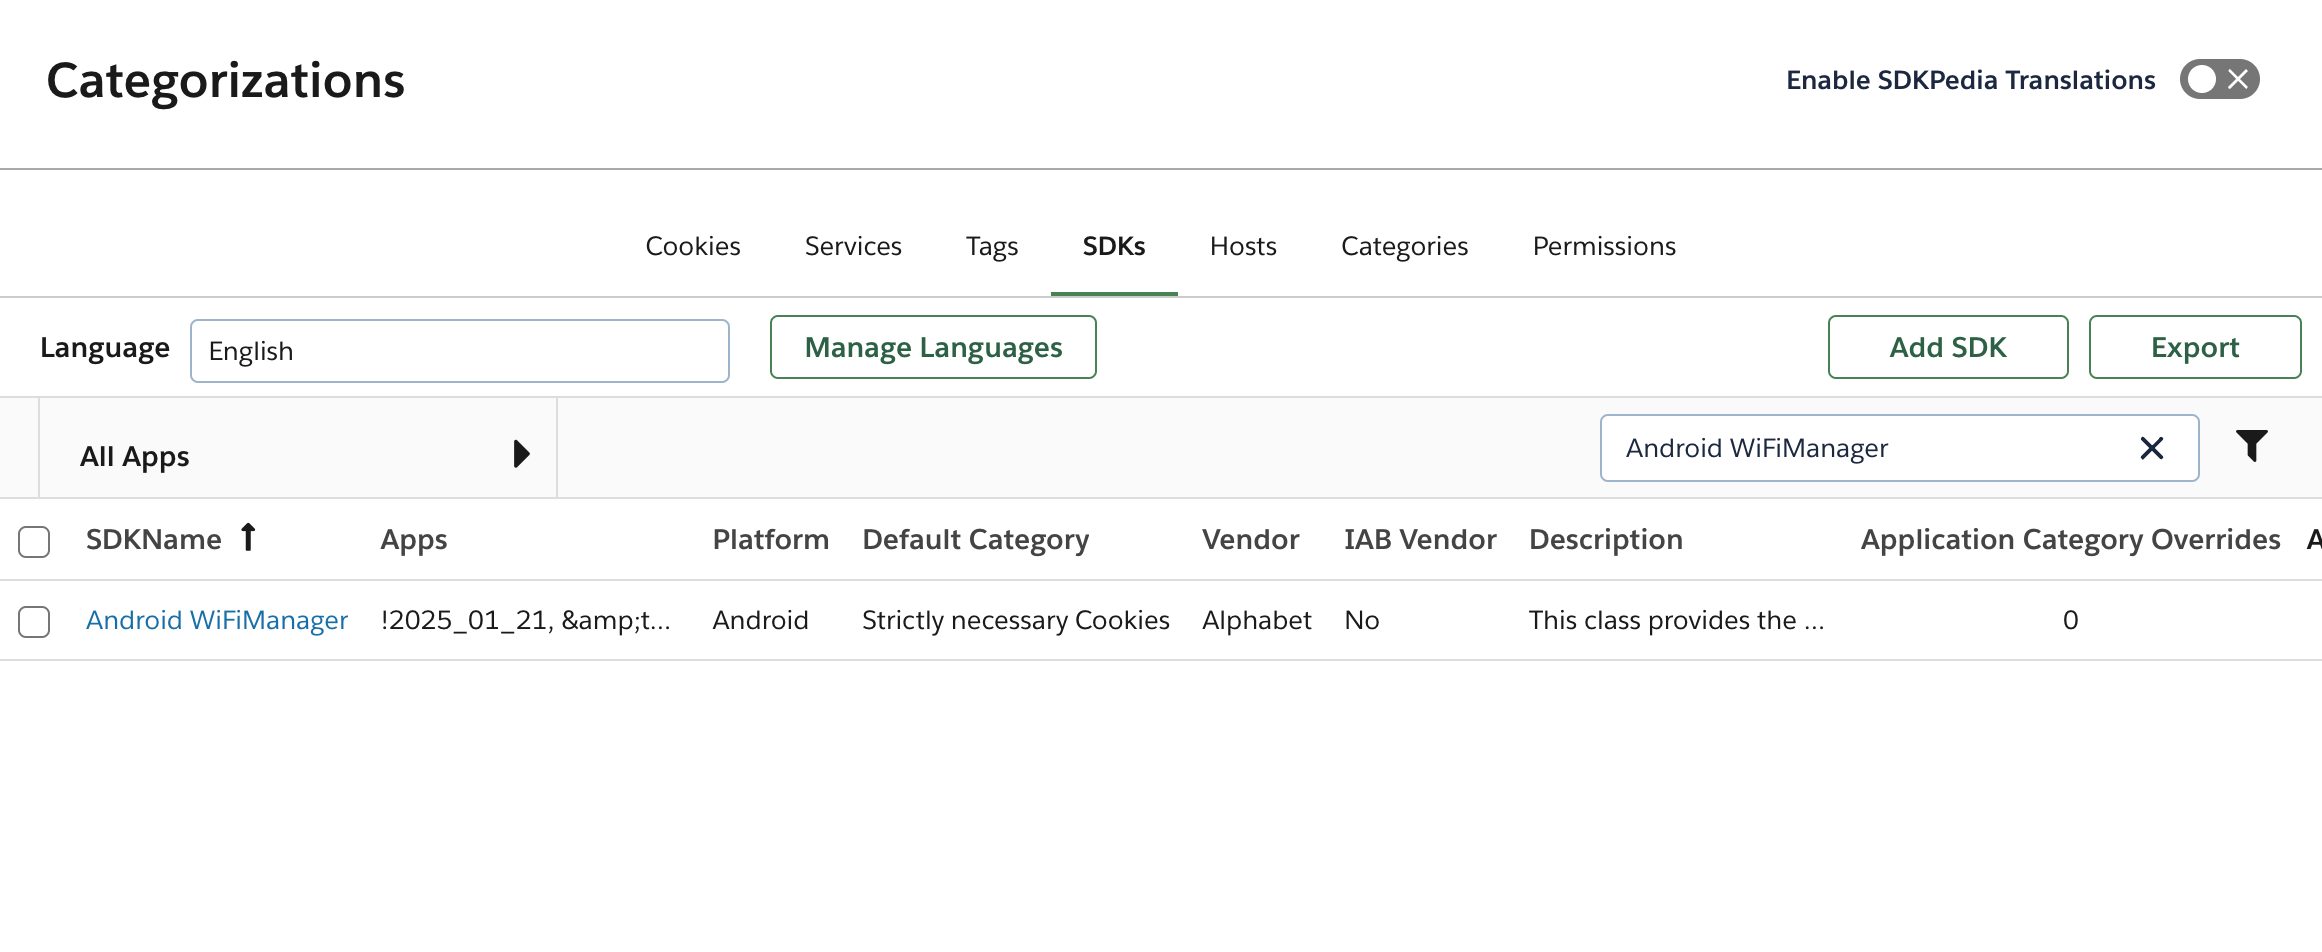Open the Permissions tab
2322x952 pixels.
pos(1603,246)
